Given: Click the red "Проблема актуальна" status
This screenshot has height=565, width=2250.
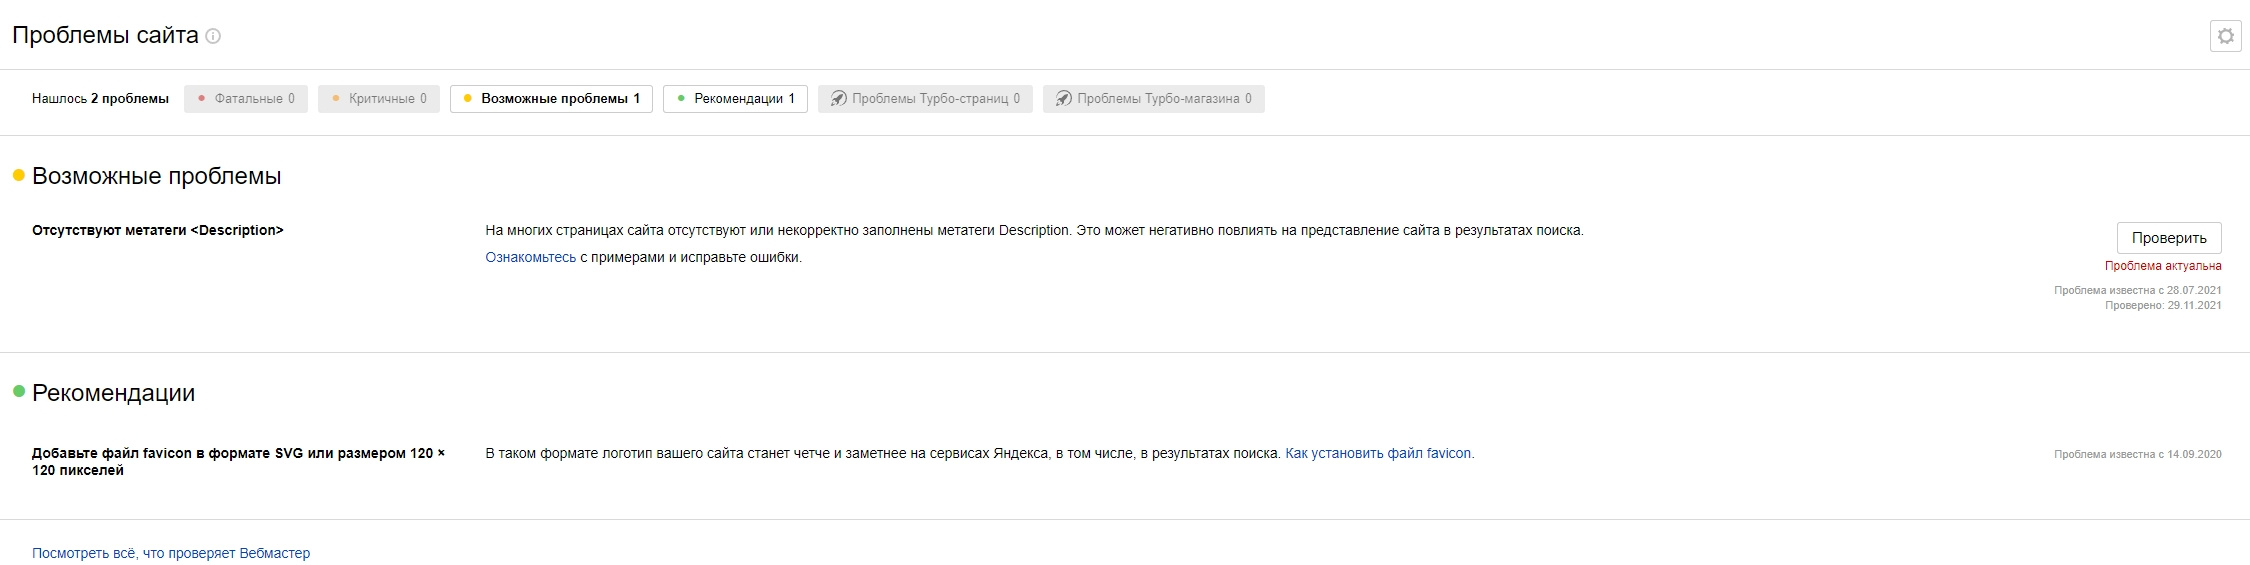Looking at the screenshot, I should pyautogui.click(x=2162, y=266).
